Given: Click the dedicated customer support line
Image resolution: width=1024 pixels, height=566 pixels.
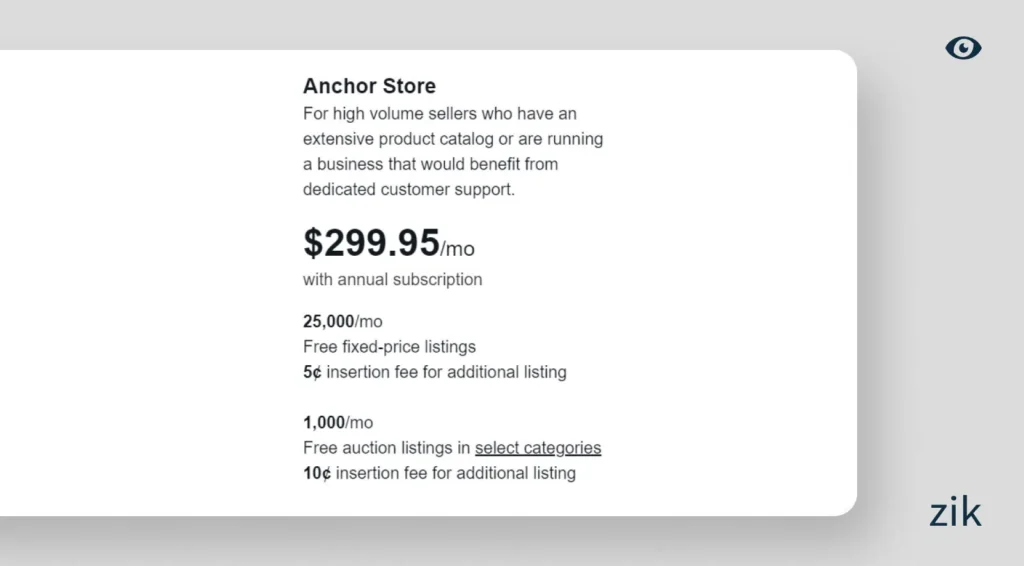Looking at the screenshot, I should pos(408,189).
